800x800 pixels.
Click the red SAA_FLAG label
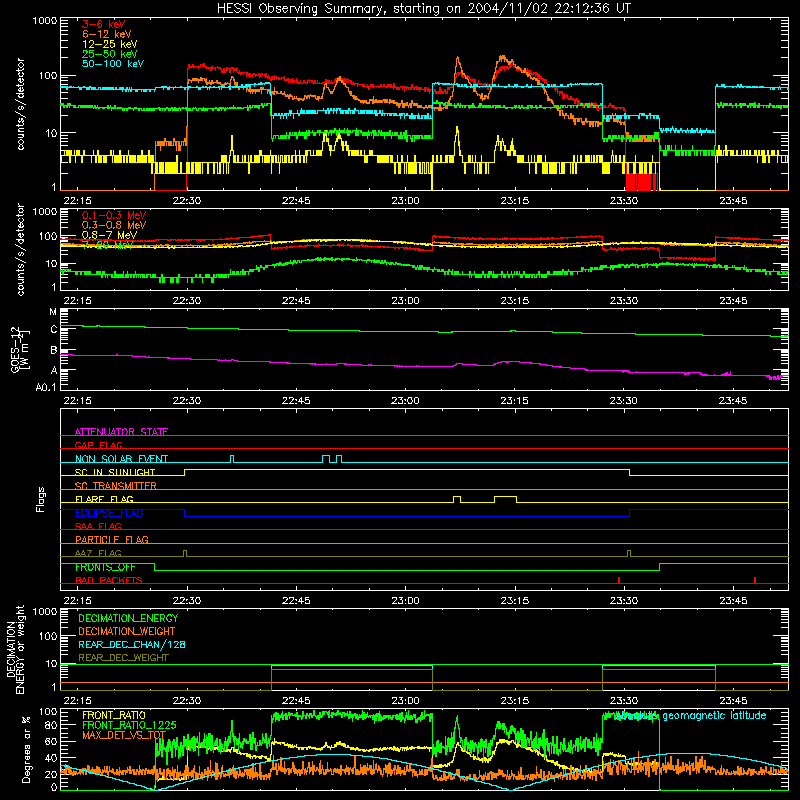coord(98,526)
